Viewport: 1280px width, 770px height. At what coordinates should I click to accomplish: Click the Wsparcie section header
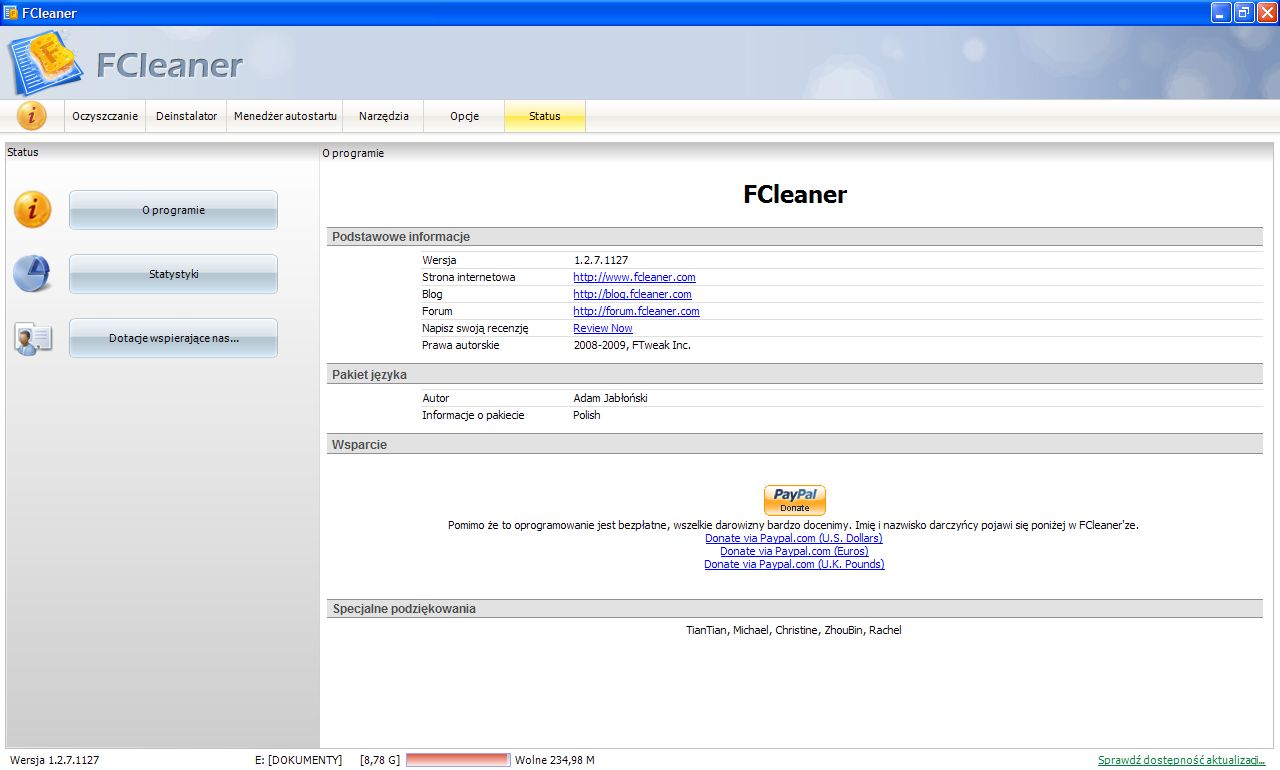(794, 444)
